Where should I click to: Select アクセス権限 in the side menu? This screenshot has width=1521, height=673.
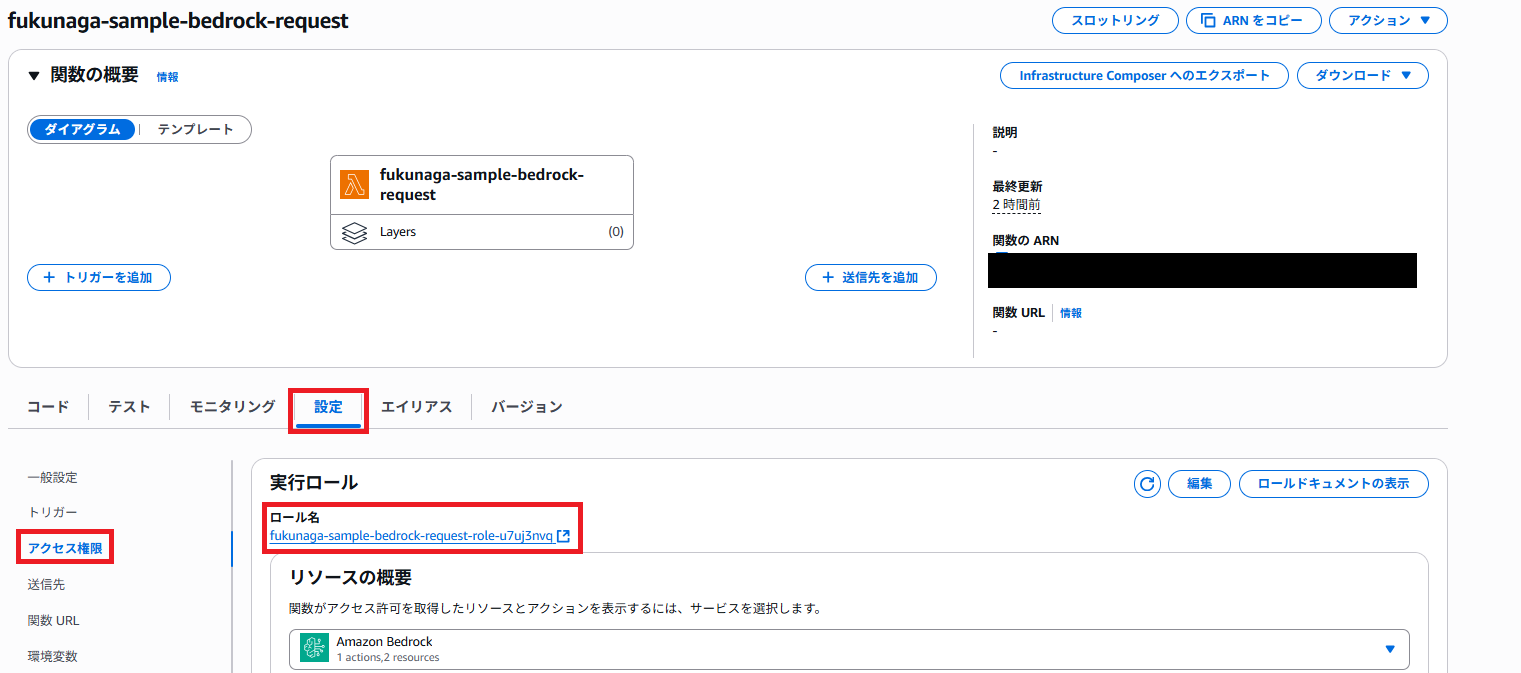pyautogui.click(x=65, y=548)
